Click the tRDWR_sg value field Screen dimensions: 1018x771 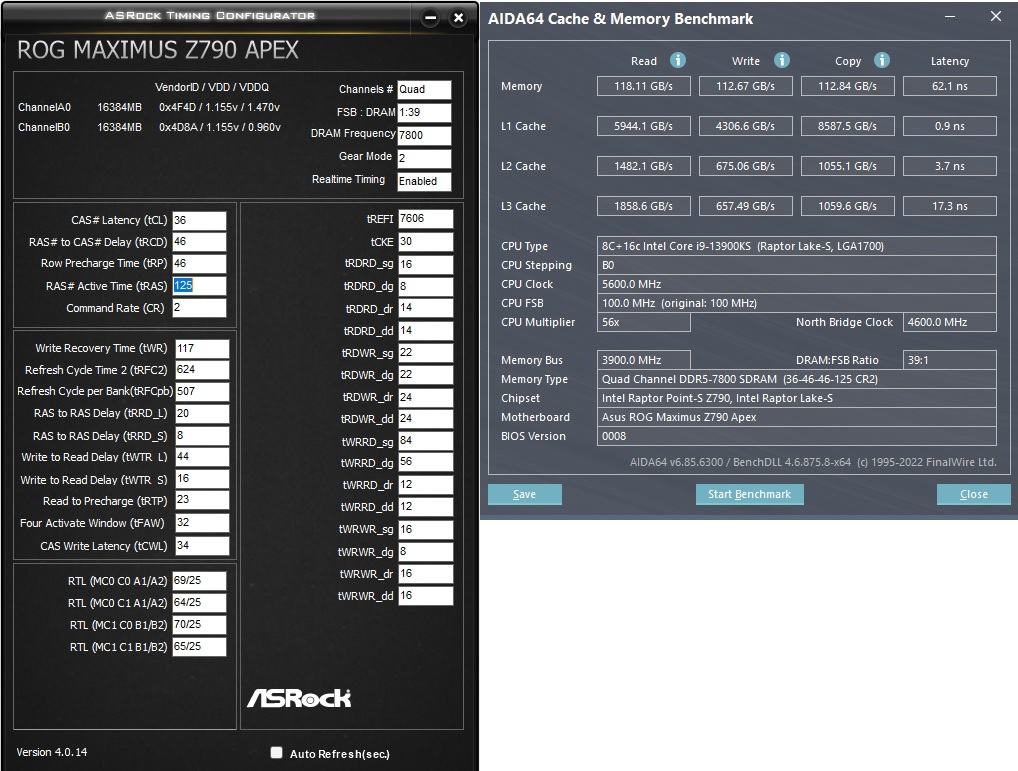click(425, 353)
